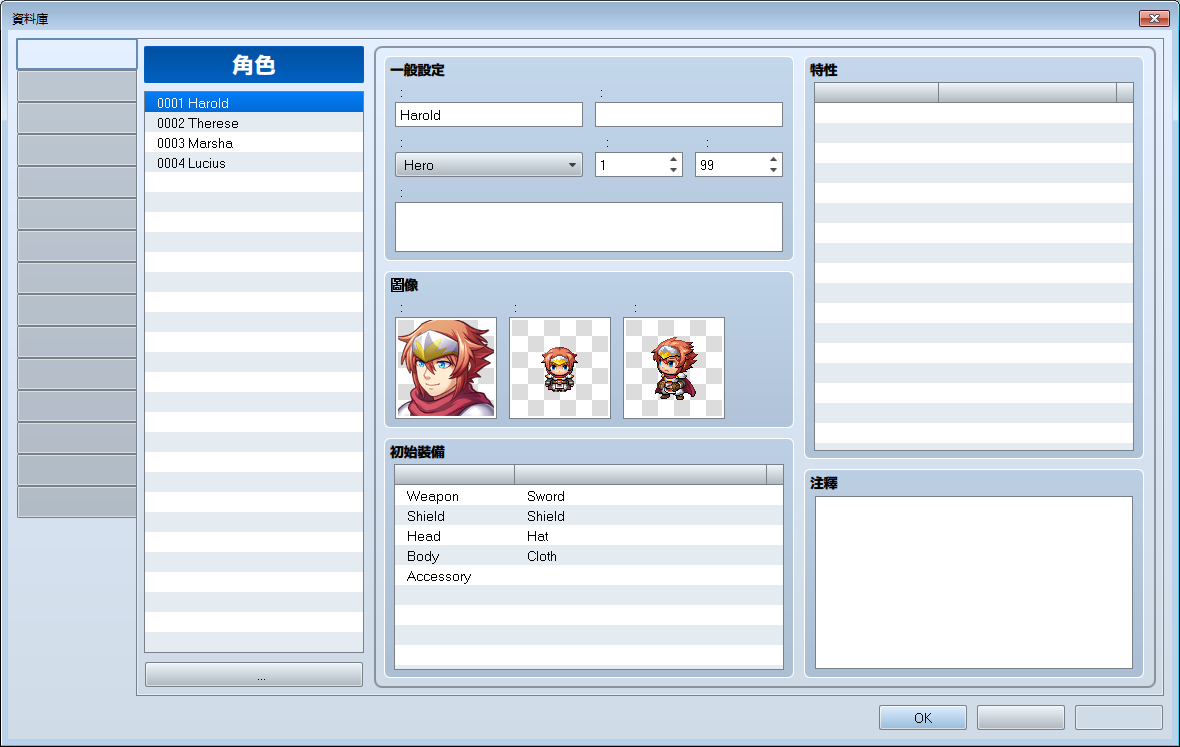Increase the value 99 with its up arrow

click(774, 159)
